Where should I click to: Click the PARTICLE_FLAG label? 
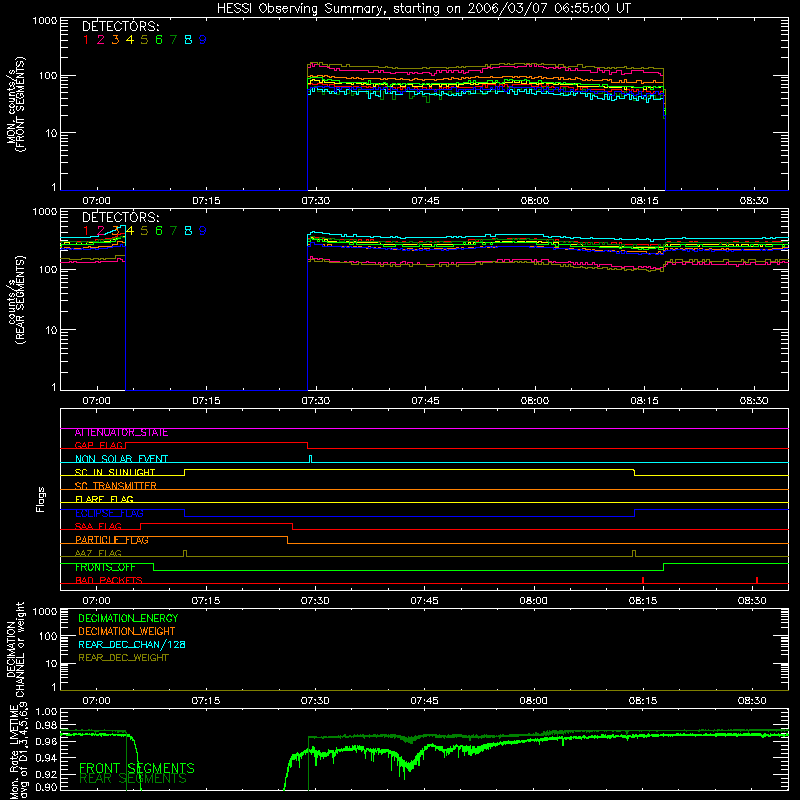coord(112,539)
